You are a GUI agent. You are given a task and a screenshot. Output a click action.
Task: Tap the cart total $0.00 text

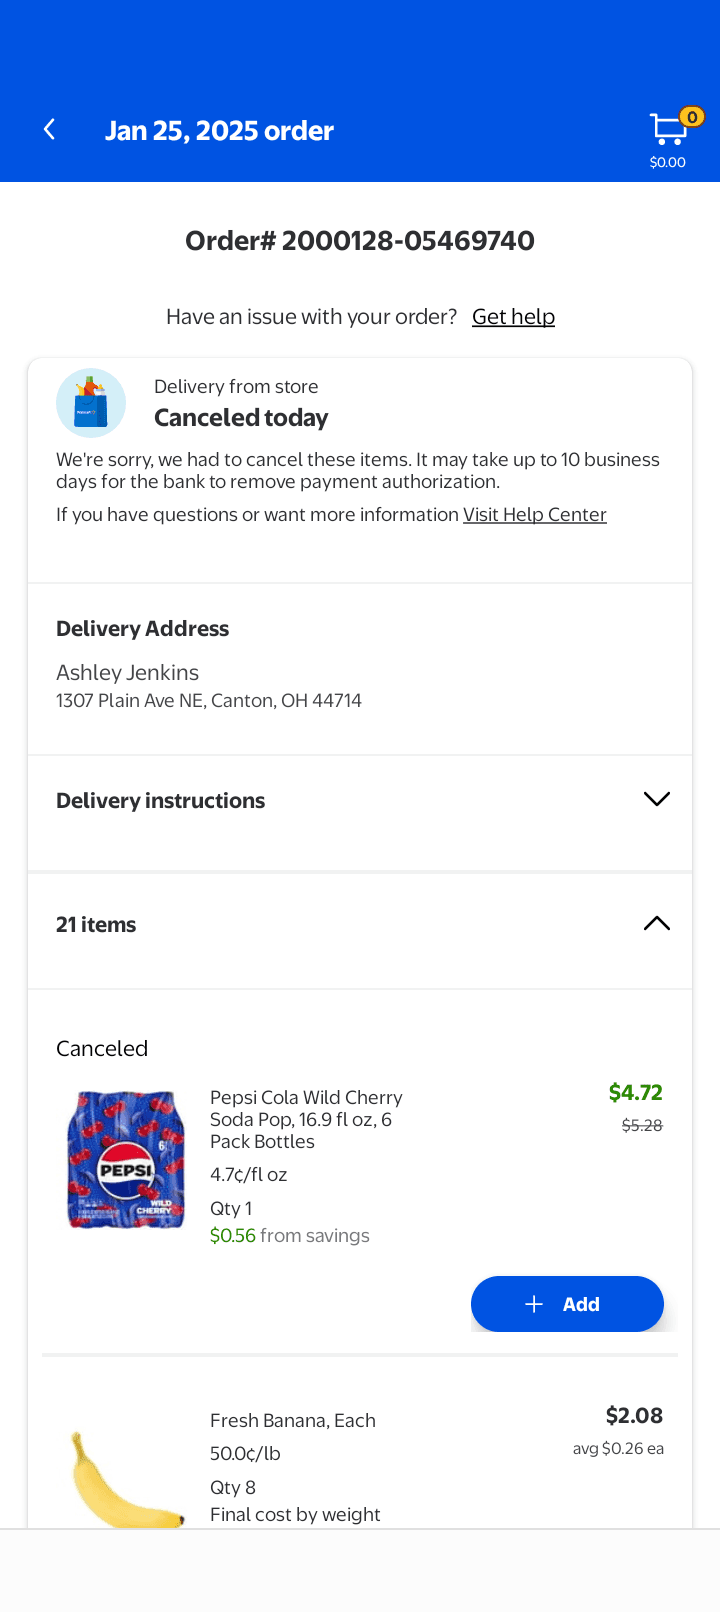tap(667, 162)
